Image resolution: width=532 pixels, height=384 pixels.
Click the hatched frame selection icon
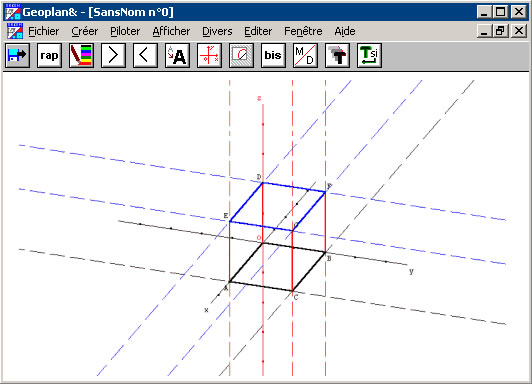241,55
